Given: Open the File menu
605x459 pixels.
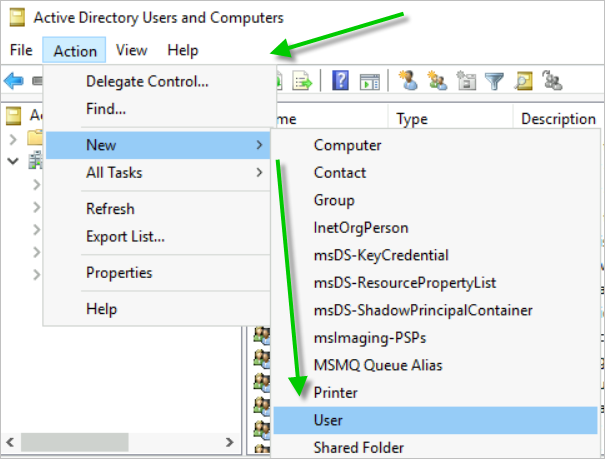Looking at the screenshot, I should (x=21, y=50).
